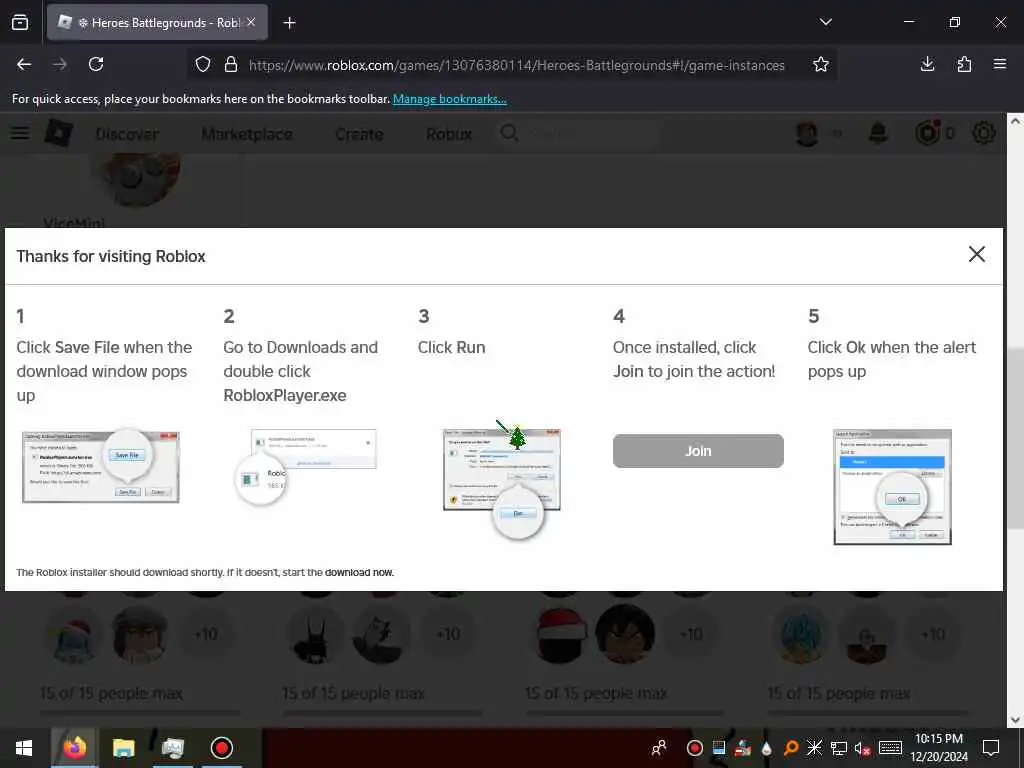Screen dimensions: 1024x768
Task: Open the clock showing 10:15 PM
Action: point(939,748)
